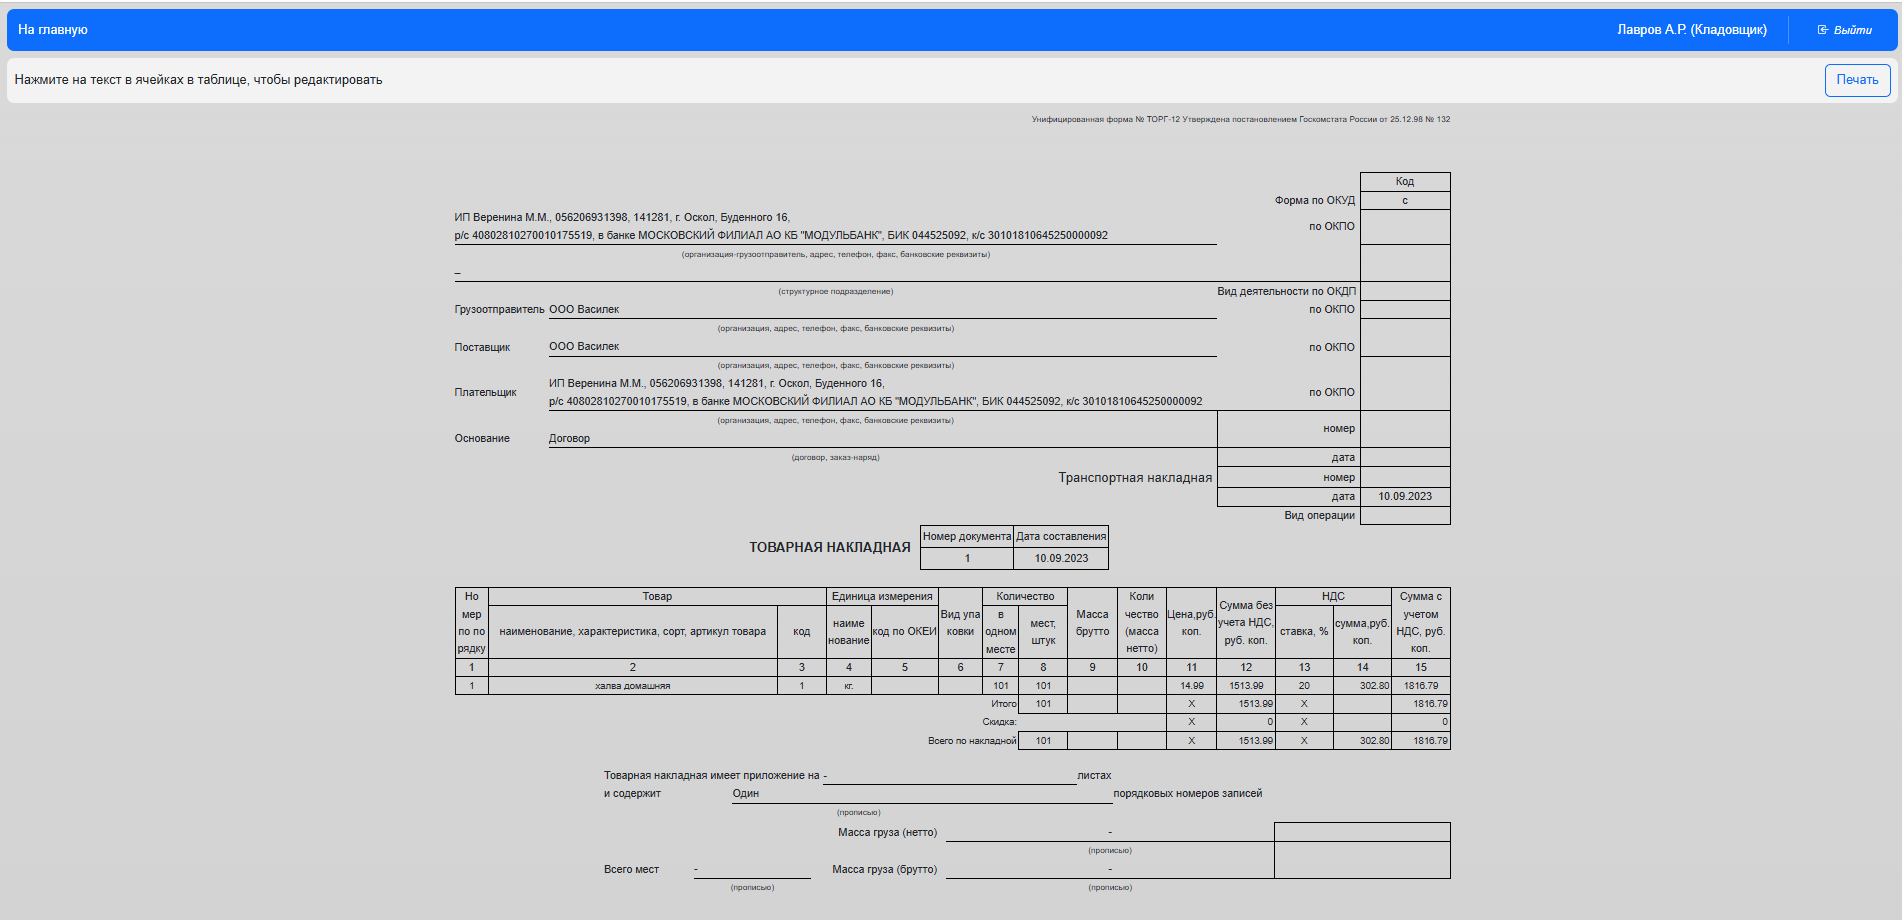Go back via the На главную link
The width and height of the screenshot is (1902, 920).
coord(53,30)
